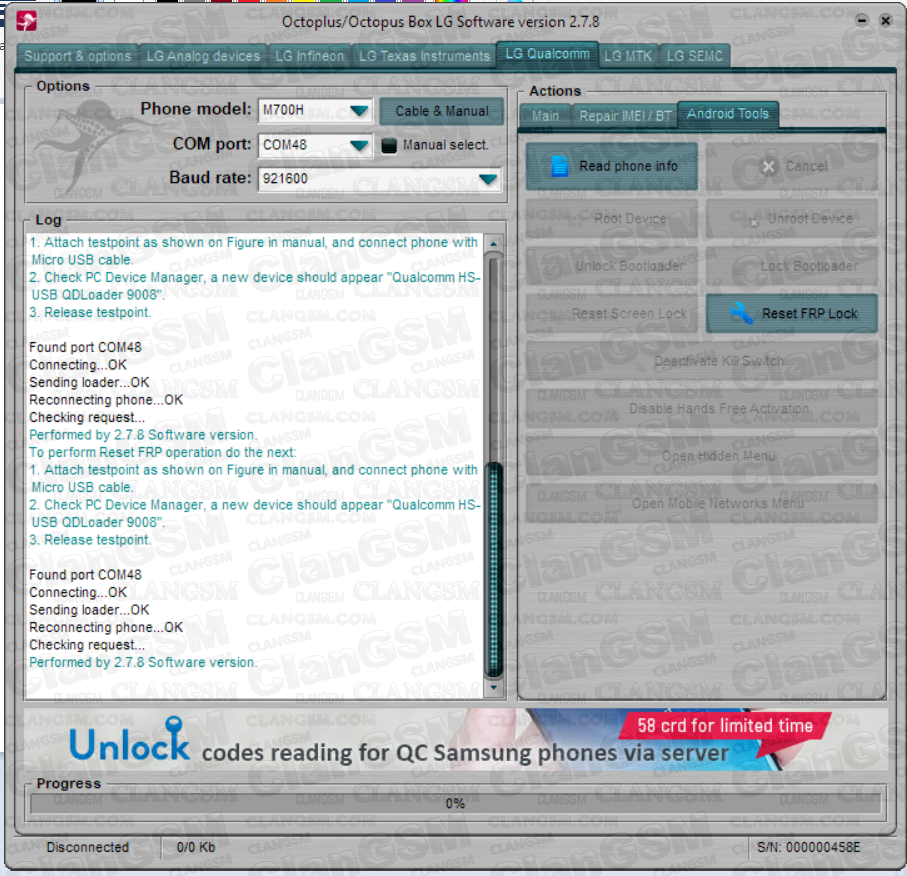Click Disable Hands Free Activation button

[x=702, y=408]
